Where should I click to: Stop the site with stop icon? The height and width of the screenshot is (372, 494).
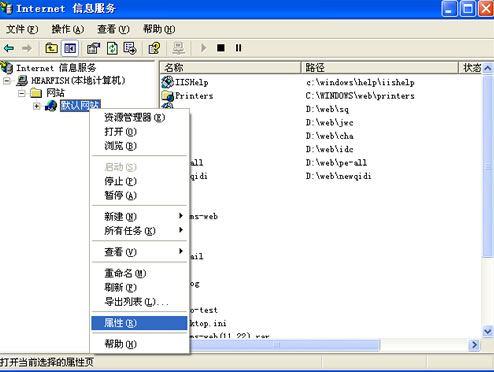pos(221,48)
